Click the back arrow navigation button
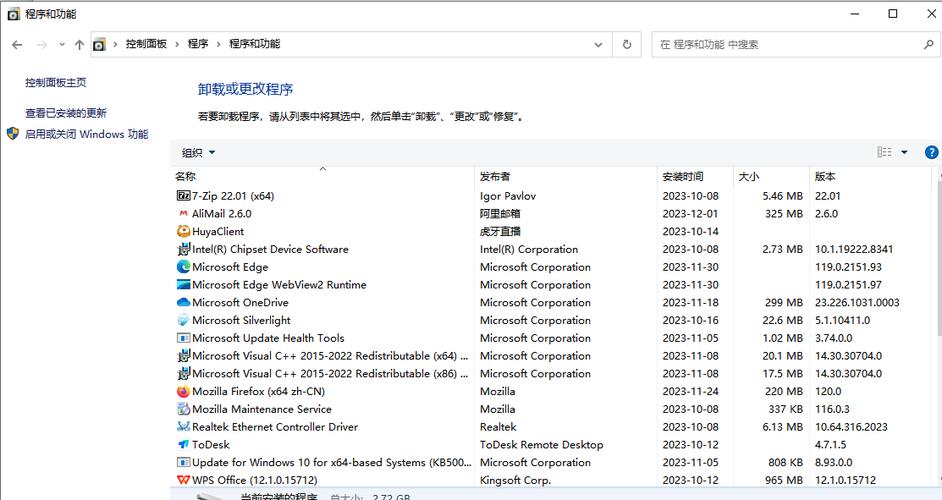This screenshot has width=942, height=500. [17, 44]
